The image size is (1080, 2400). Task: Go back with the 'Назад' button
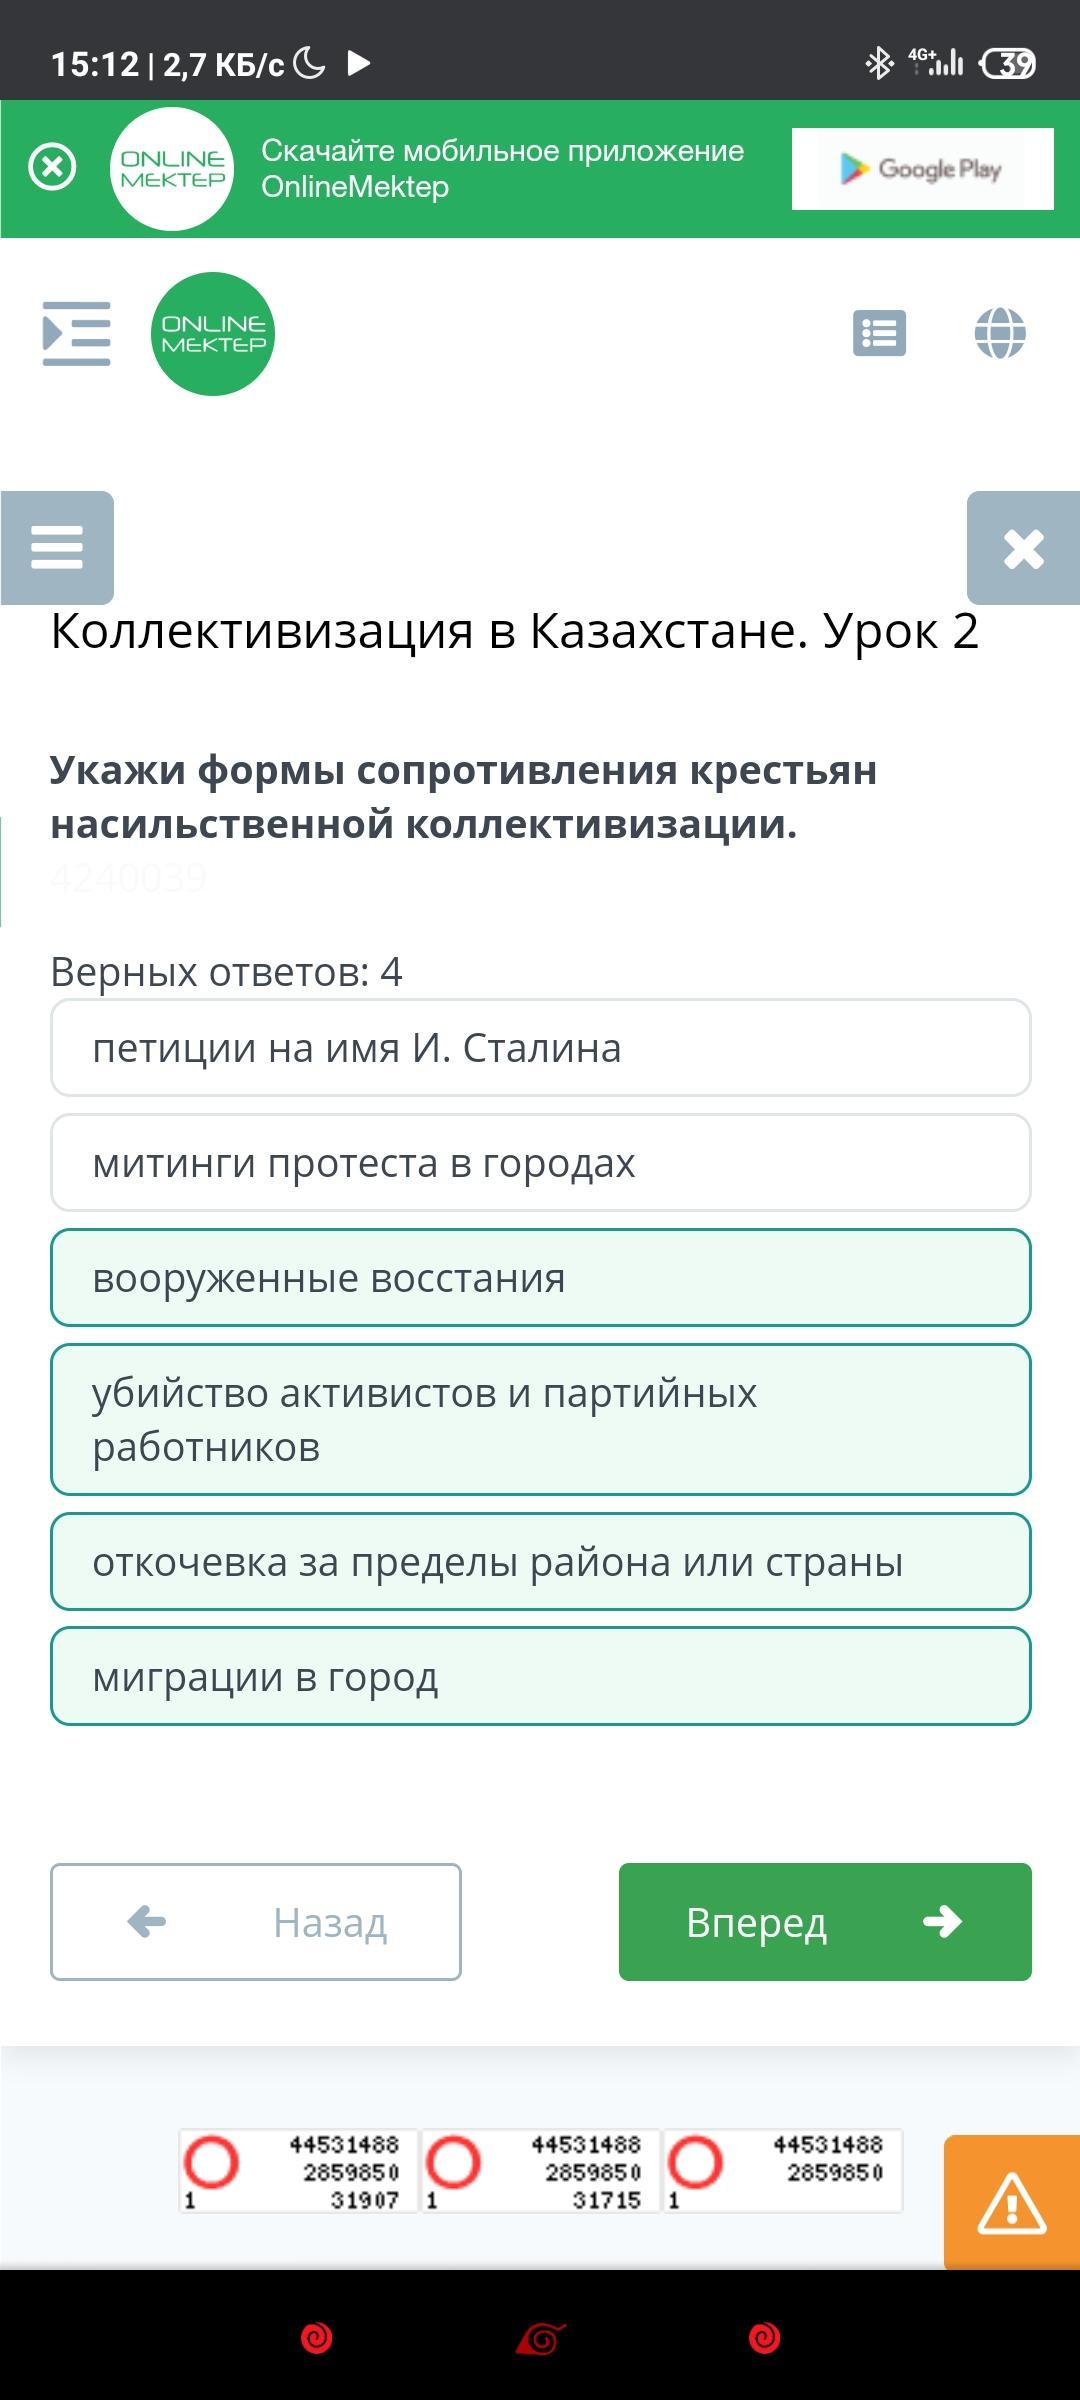tap(256, 1922)
